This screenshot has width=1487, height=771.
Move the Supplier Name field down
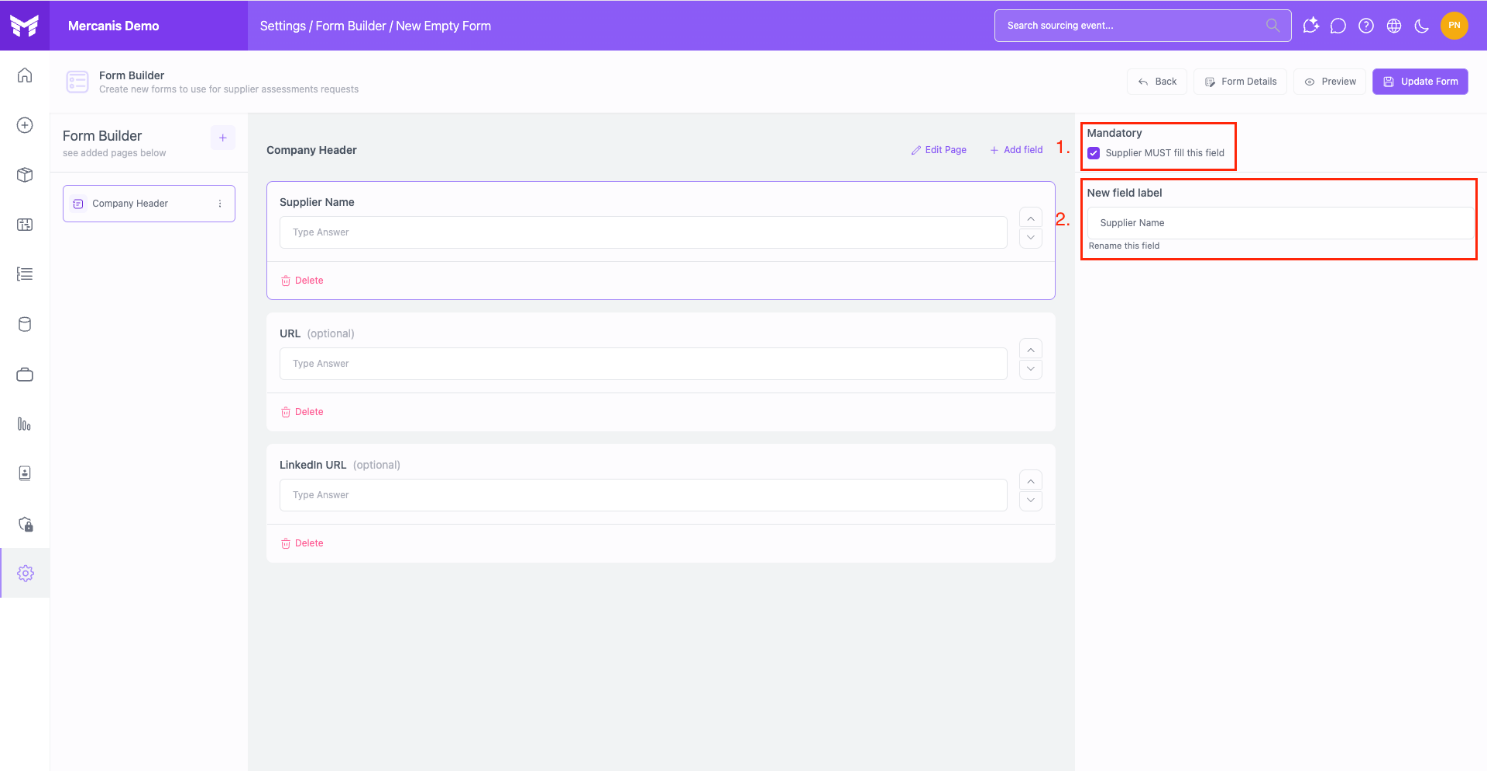[1031, 238]
